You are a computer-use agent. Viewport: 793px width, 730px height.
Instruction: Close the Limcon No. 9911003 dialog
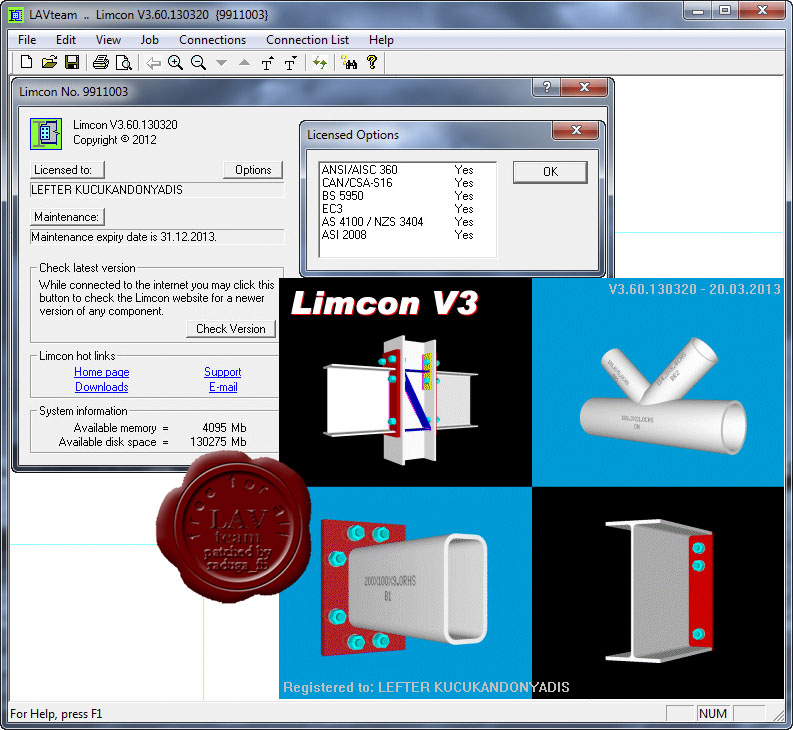tap(584, 87)
